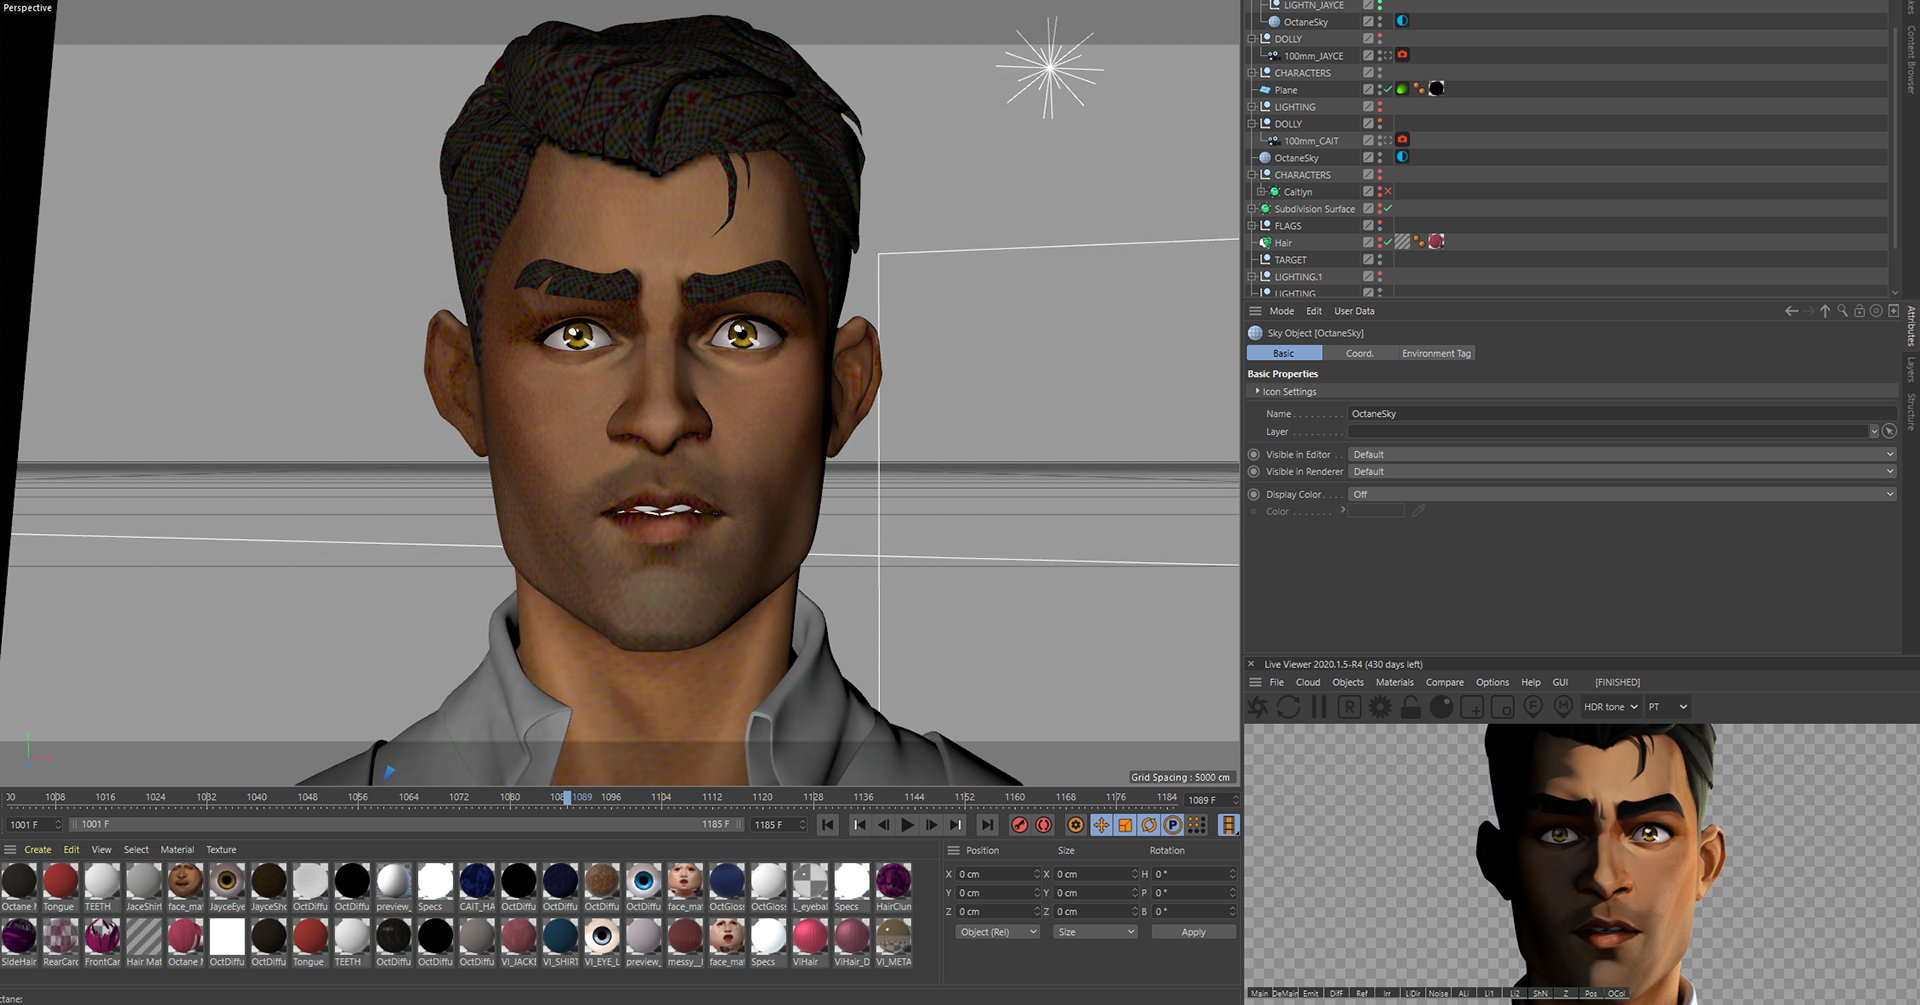
Task: Open the Live Viewer Materials menu
Action: pyautogui.click(x=1394, y=682)
